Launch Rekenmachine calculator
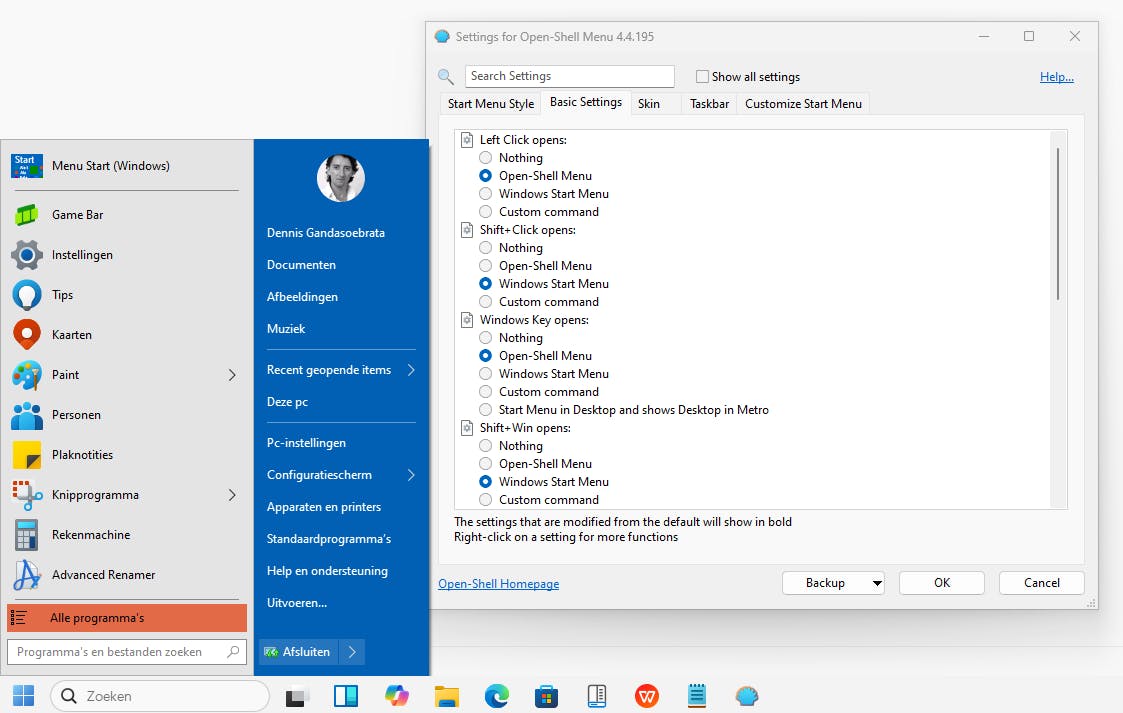This screenshot has width=1123, height=713. click(x=26, y=535)
